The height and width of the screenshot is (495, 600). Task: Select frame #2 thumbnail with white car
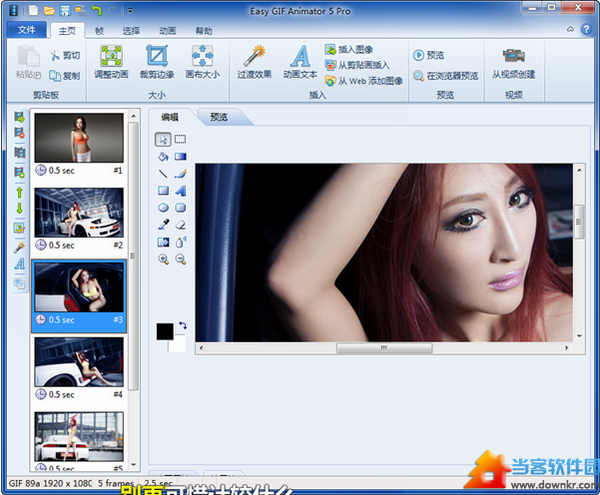79,212
